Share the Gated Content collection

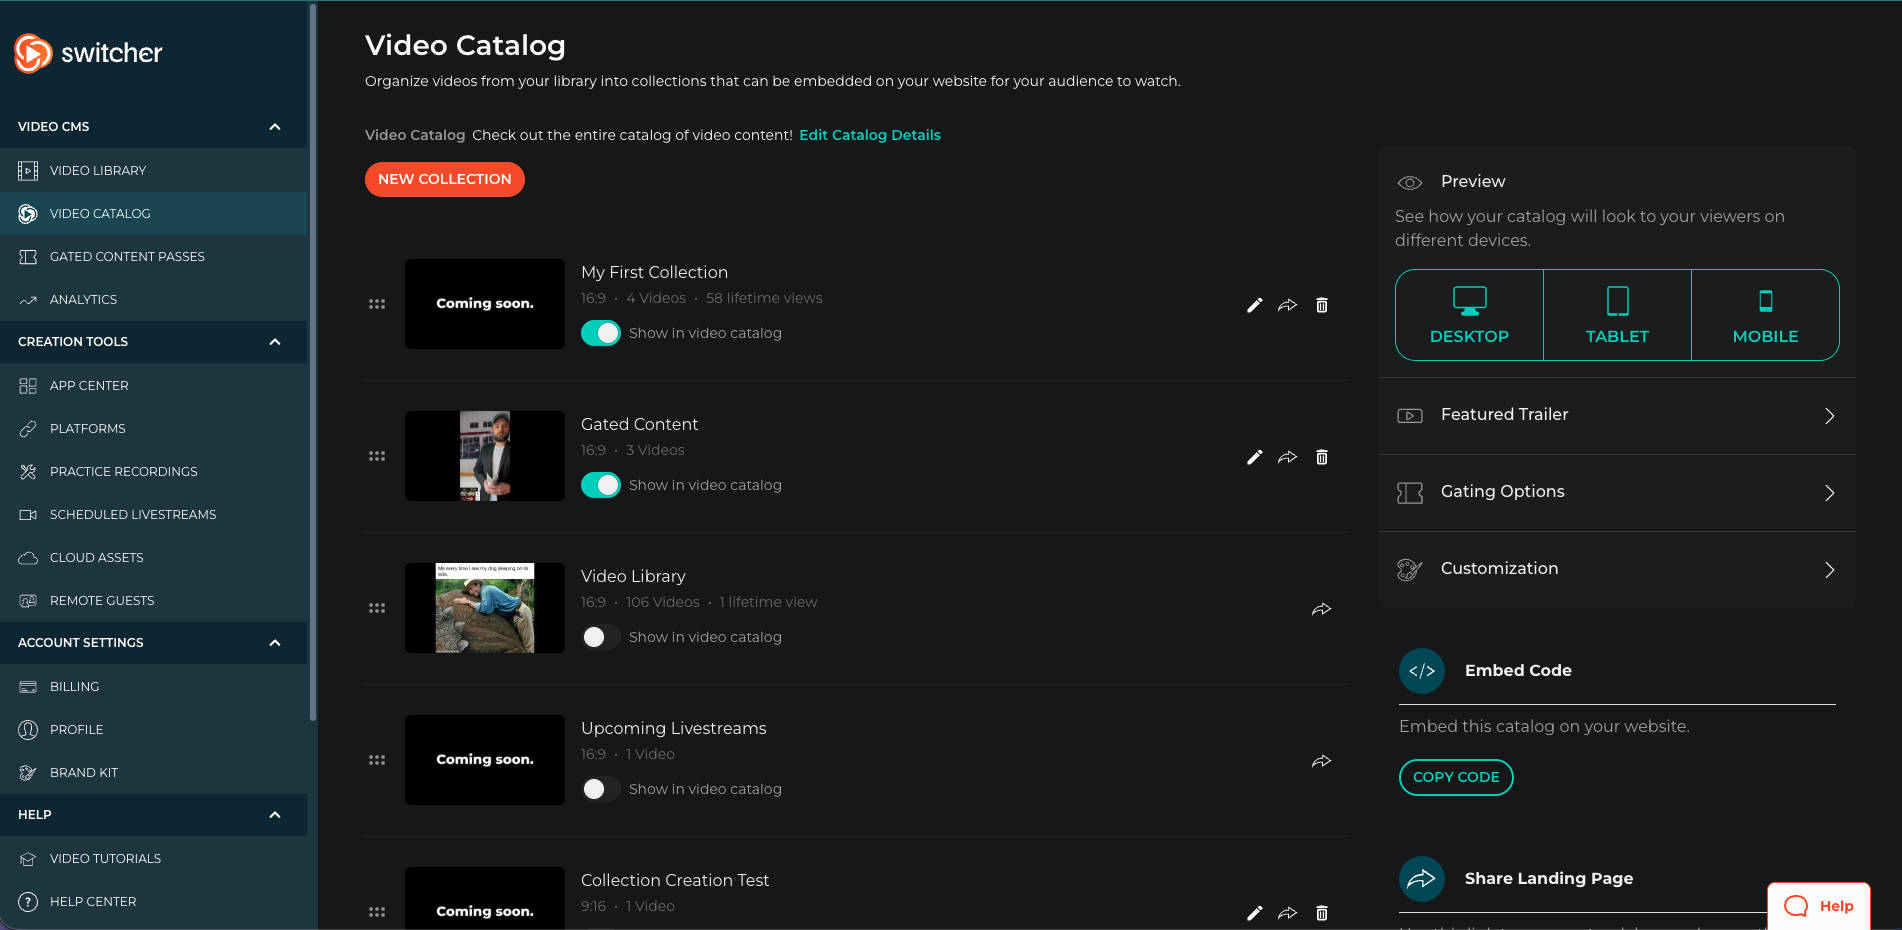(x=1288, y=457)
